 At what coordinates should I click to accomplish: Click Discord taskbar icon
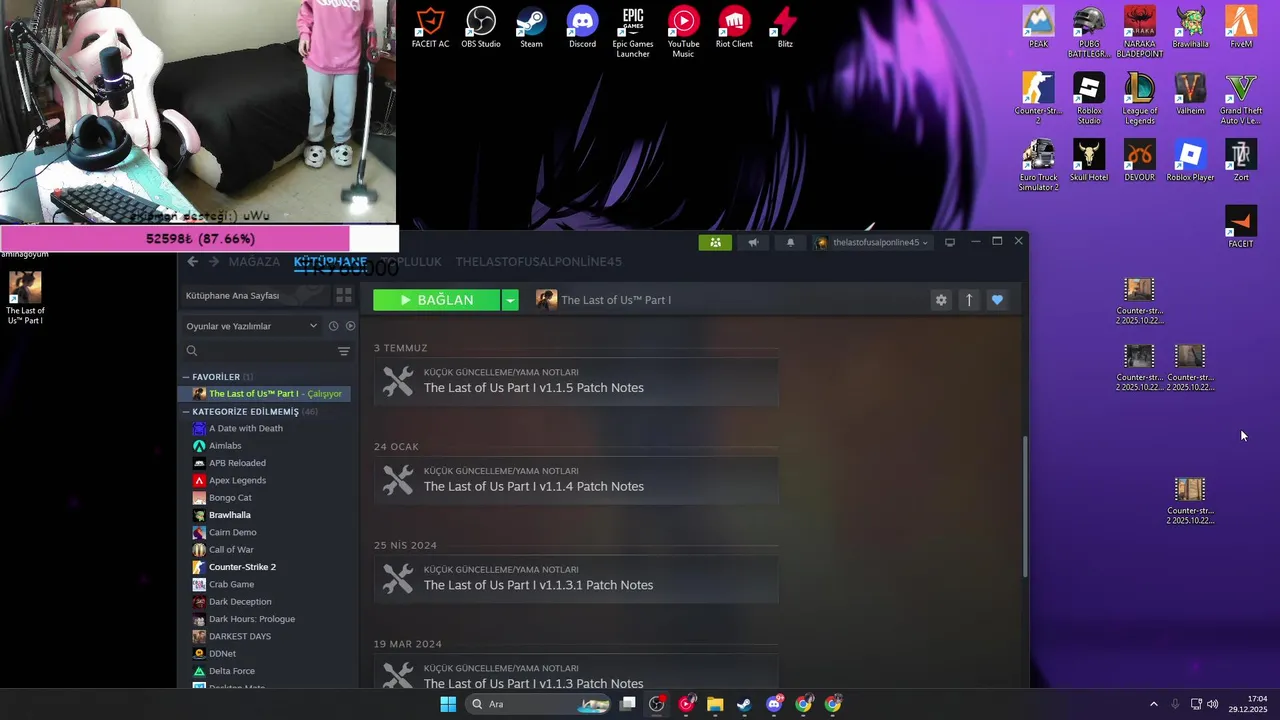pos(774,704)
